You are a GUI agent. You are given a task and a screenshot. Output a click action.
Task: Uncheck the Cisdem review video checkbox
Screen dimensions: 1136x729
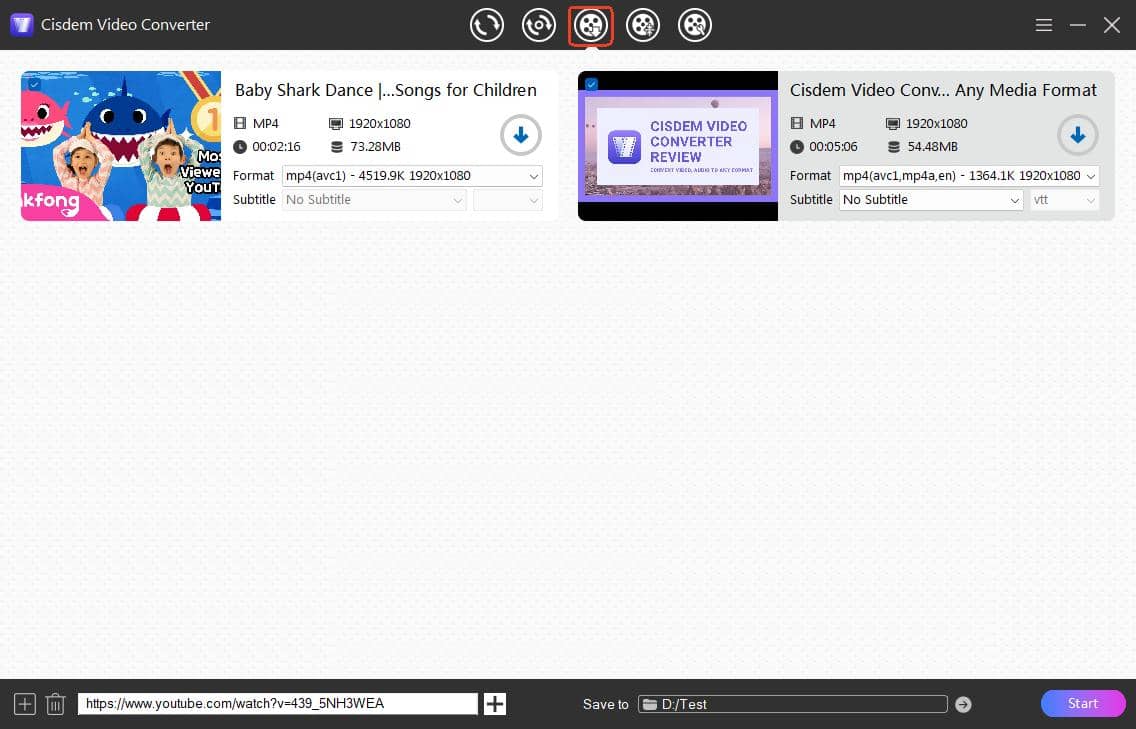590,85
